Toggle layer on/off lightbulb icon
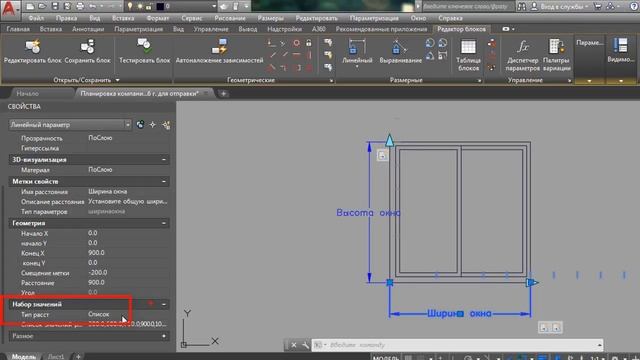This screenshot has width=640, height=360. point(130,6)
